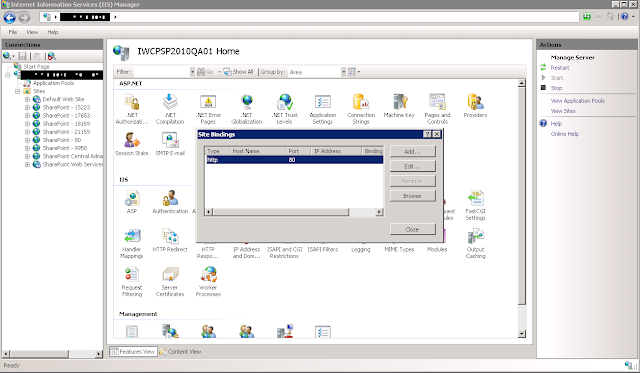The height and width of the screenshot is (373, 640).
Task: Click the View Sites action link
Action: pos(563,111)
